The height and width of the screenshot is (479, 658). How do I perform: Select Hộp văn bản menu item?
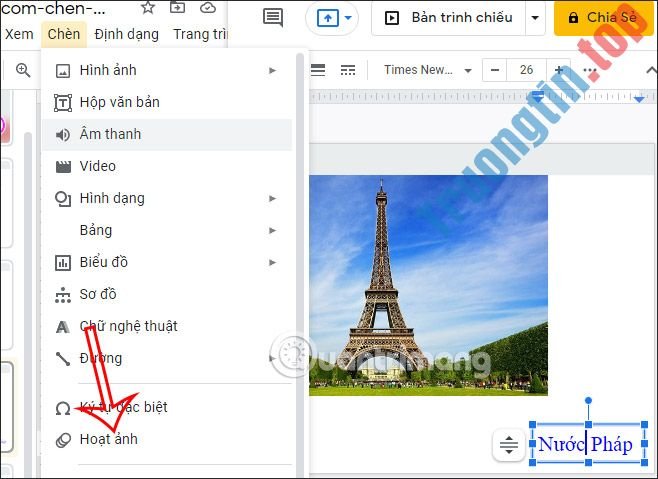[167, 102]
